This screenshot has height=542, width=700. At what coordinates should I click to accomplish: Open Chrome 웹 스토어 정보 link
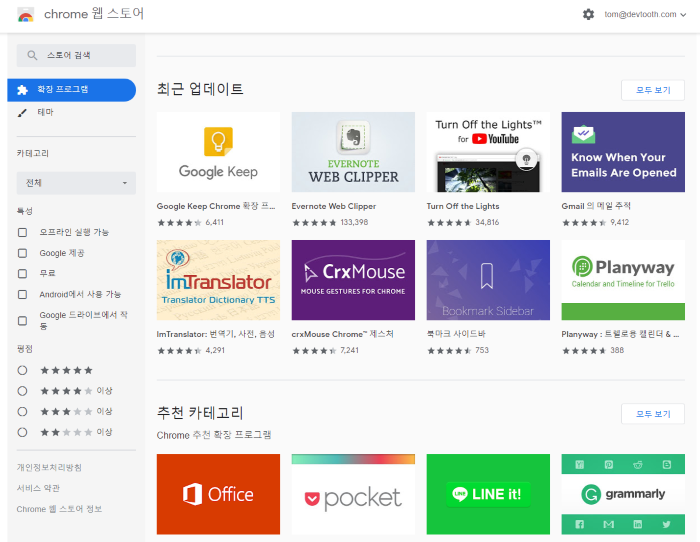59,509
